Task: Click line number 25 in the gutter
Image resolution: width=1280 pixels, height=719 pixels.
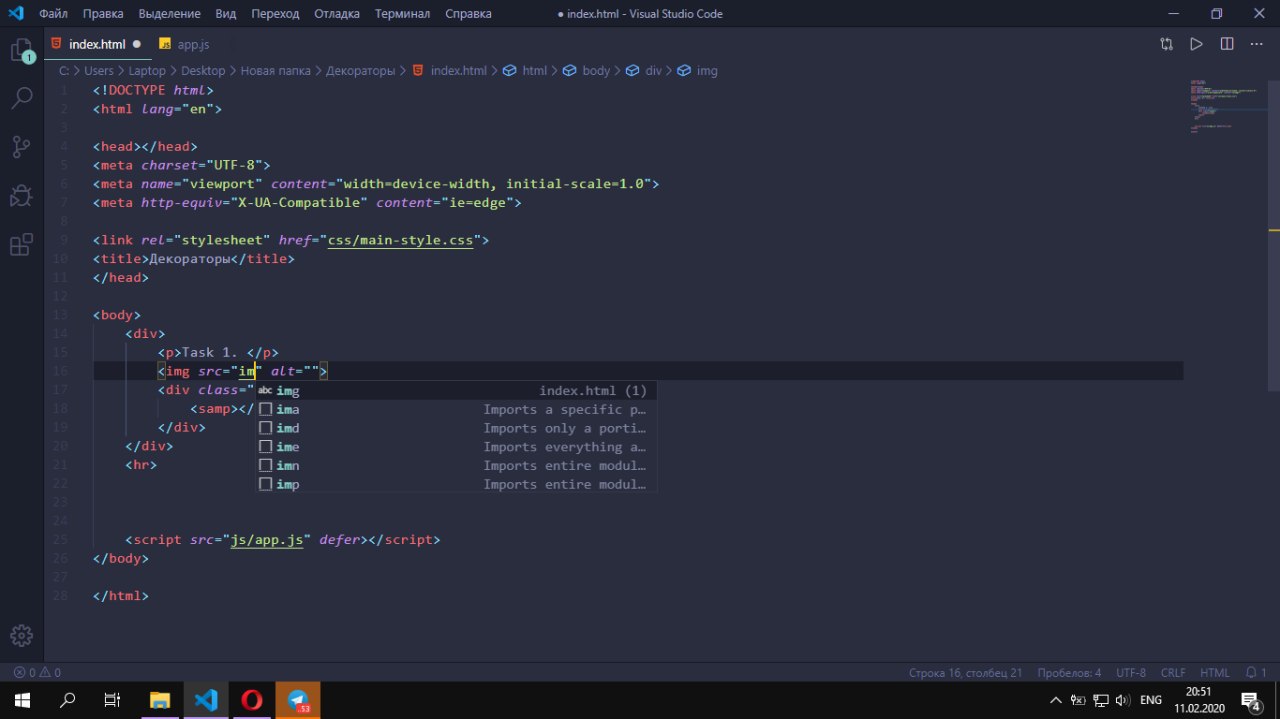Action: click(x=63, y=539)
